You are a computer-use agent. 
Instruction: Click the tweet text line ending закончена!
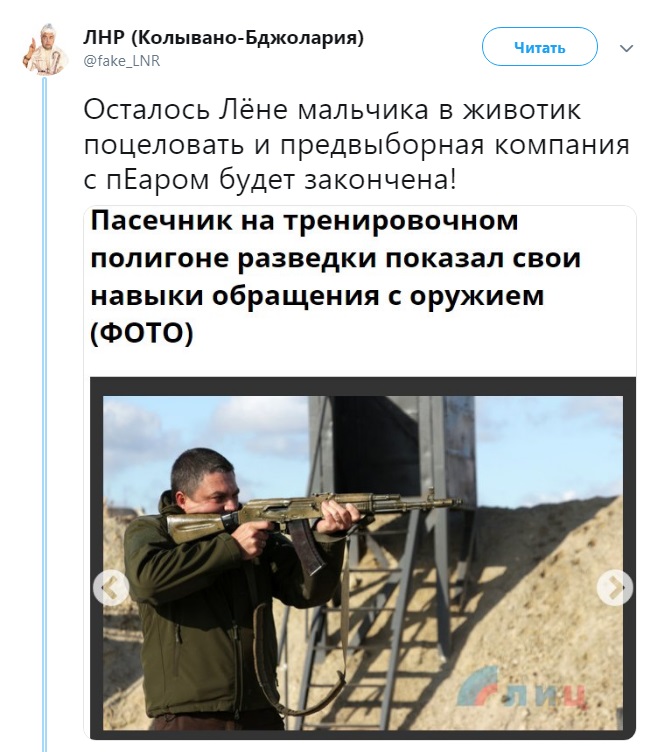pyautogui.click(x=270, y=180)
